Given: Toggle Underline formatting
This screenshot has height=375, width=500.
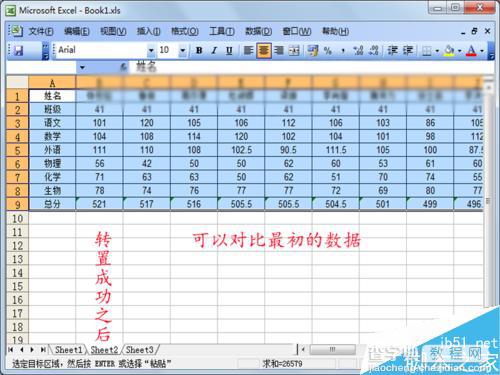Looking at the screenshot, I should 229,51.
